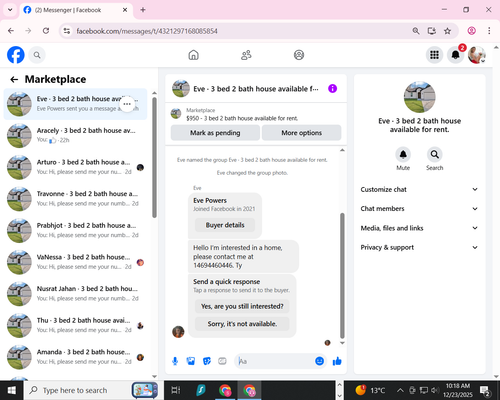Open the Chrome profile icon
500x400 pixels.
(471, 31)
